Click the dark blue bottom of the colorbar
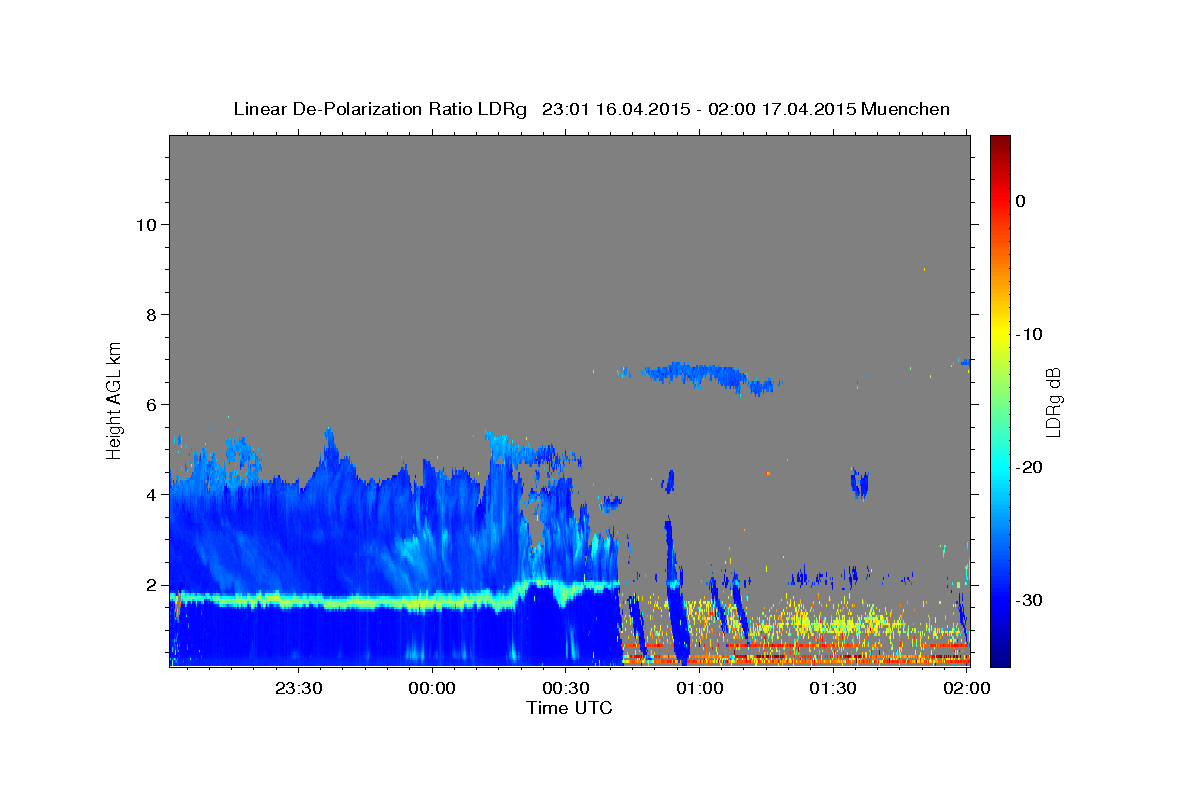The image size is (1200, 800). click(x=1000, y=655)
